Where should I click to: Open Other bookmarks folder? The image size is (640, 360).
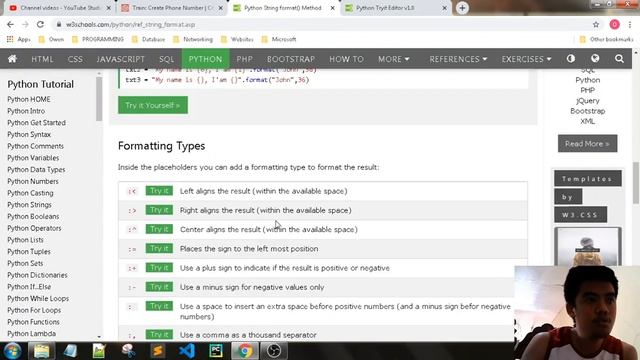coord(607,40)
